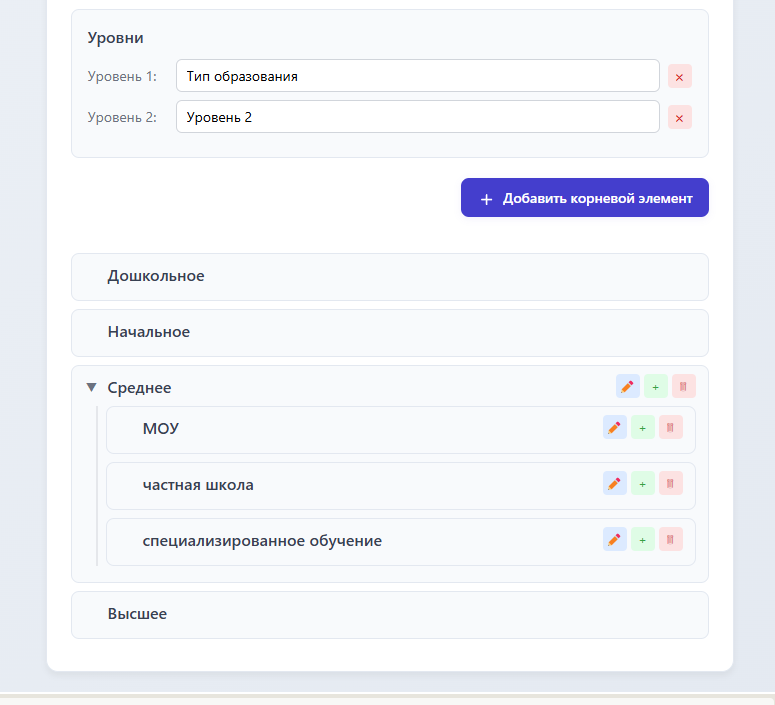Viewport: 775px width, 705px height.
Task: Delete the Среднее element via trash icon
Action: click(684, 387)
